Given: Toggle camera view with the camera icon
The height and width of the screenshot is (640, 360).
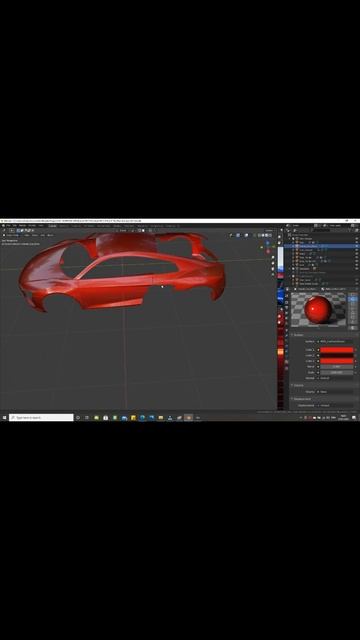Looking at the screenshot, I should [x=273, y=269].
